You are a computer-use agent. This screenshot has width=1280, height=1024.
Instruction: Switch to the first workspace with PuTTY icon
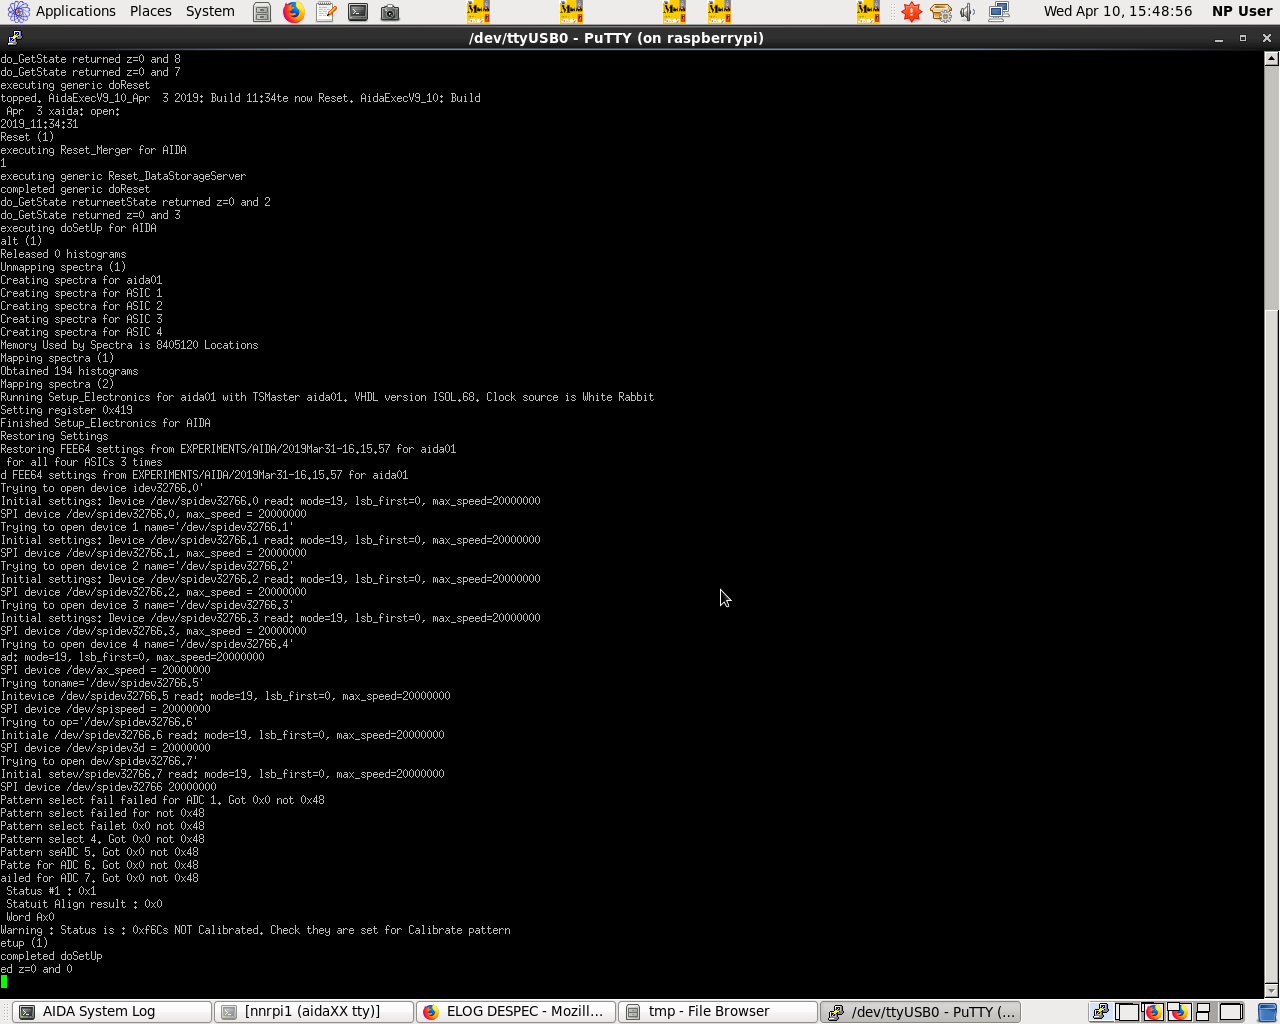point(1100,1012)
